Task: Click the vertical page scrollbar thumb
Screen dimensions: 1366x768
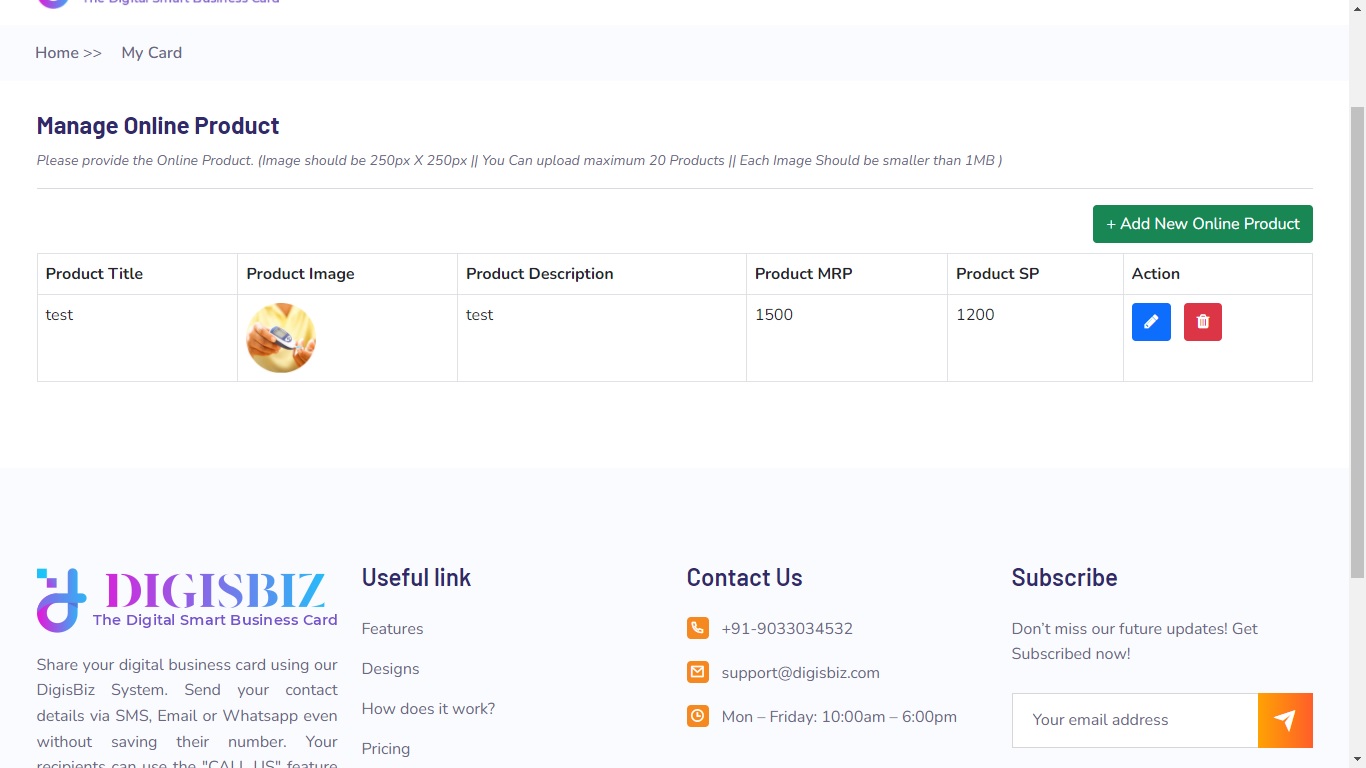Action: (1357, 340)
